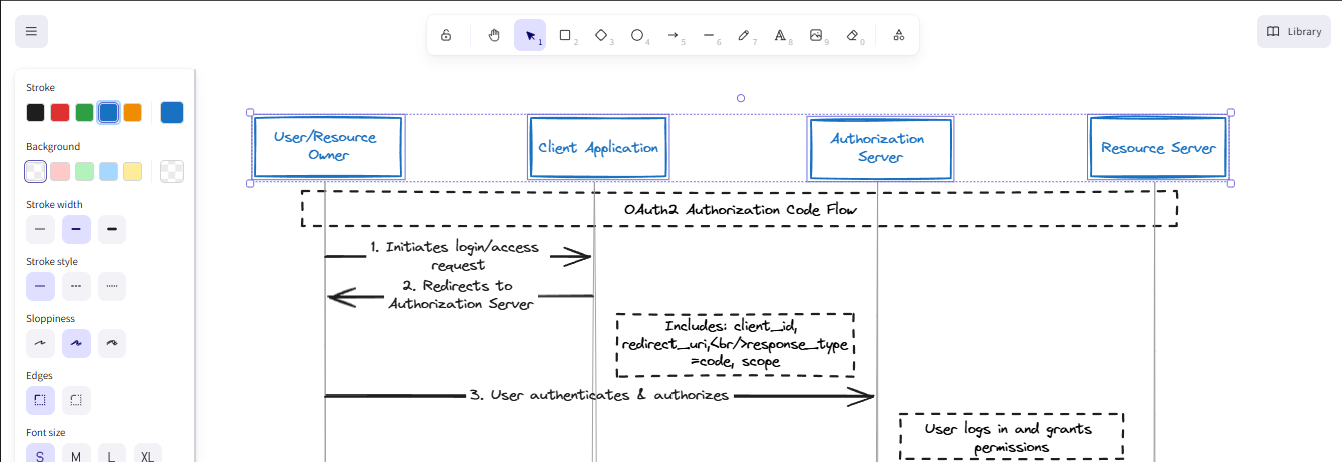The height and width of the screenshot is (462, 1342).
Task: Open the hamburger main menu
Action: click(31, 31)
